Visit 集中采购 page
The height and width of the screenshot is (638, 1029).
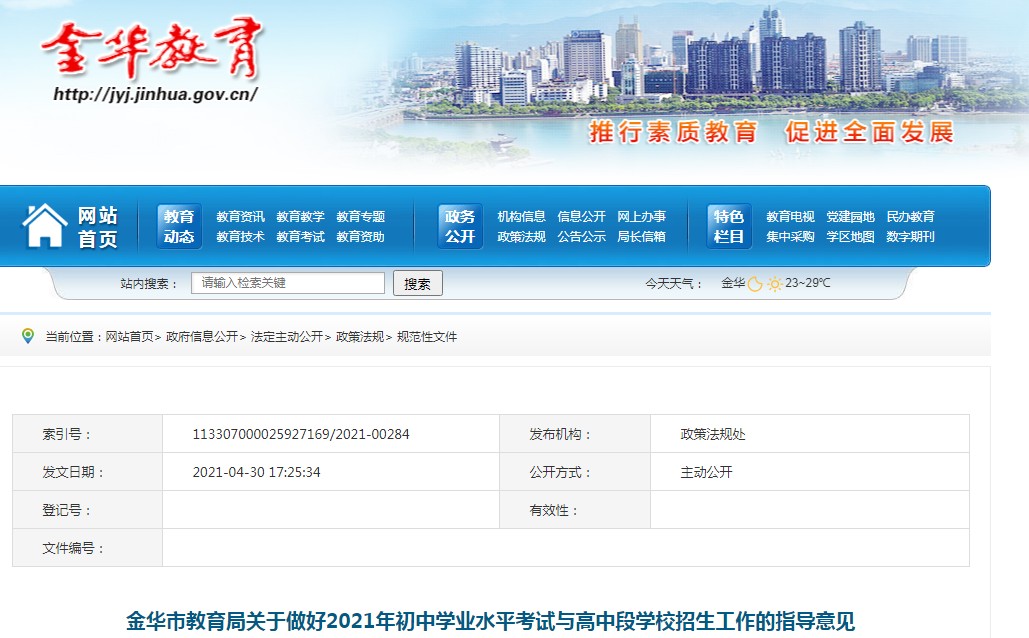click(x=790, y=236)
